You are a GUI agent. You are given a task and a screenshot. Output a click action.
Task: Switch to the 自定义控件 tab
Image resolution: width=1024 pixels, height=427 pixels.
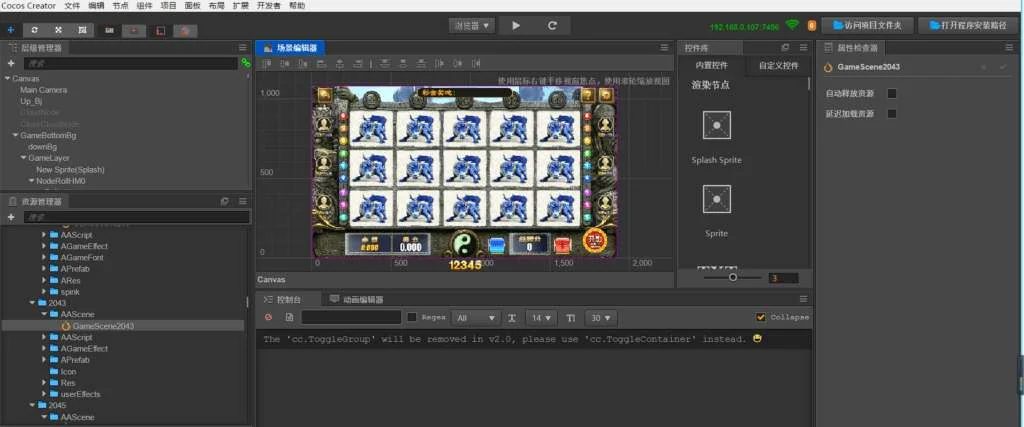tap(778, 66)
